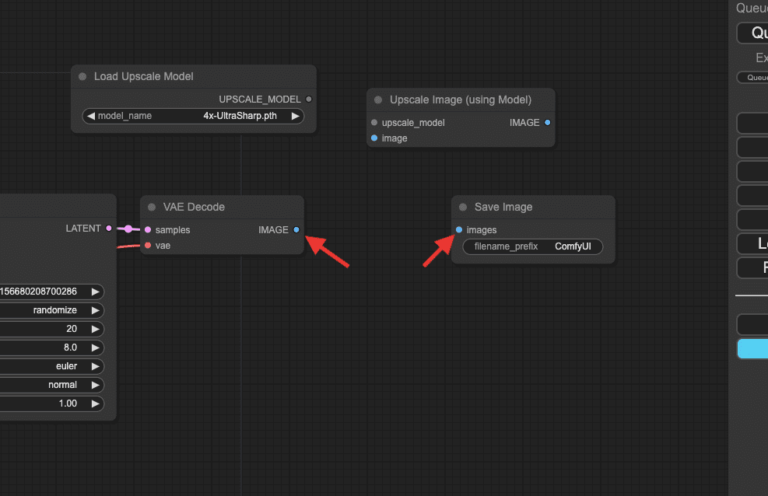Toggle collapse dot on the VAE Decode node
This screenshot has height=496, width=768.
(x=152, y=207)
